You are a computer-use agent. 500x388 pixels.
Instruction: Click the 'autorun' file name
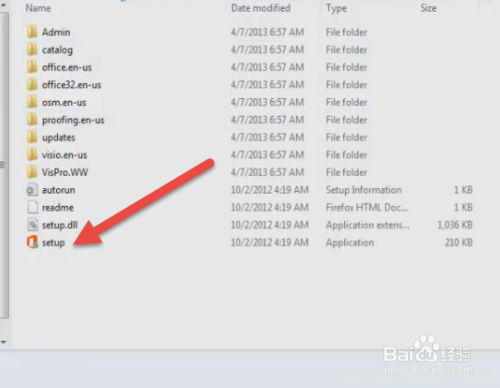click(58, 190)
